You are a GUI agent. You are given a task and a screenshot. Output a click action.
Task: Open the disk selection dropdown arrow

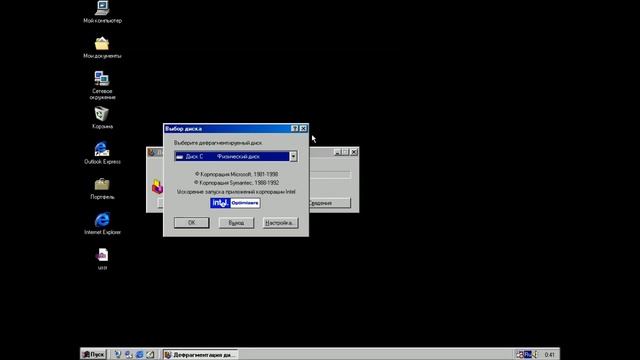click(293, 156)
